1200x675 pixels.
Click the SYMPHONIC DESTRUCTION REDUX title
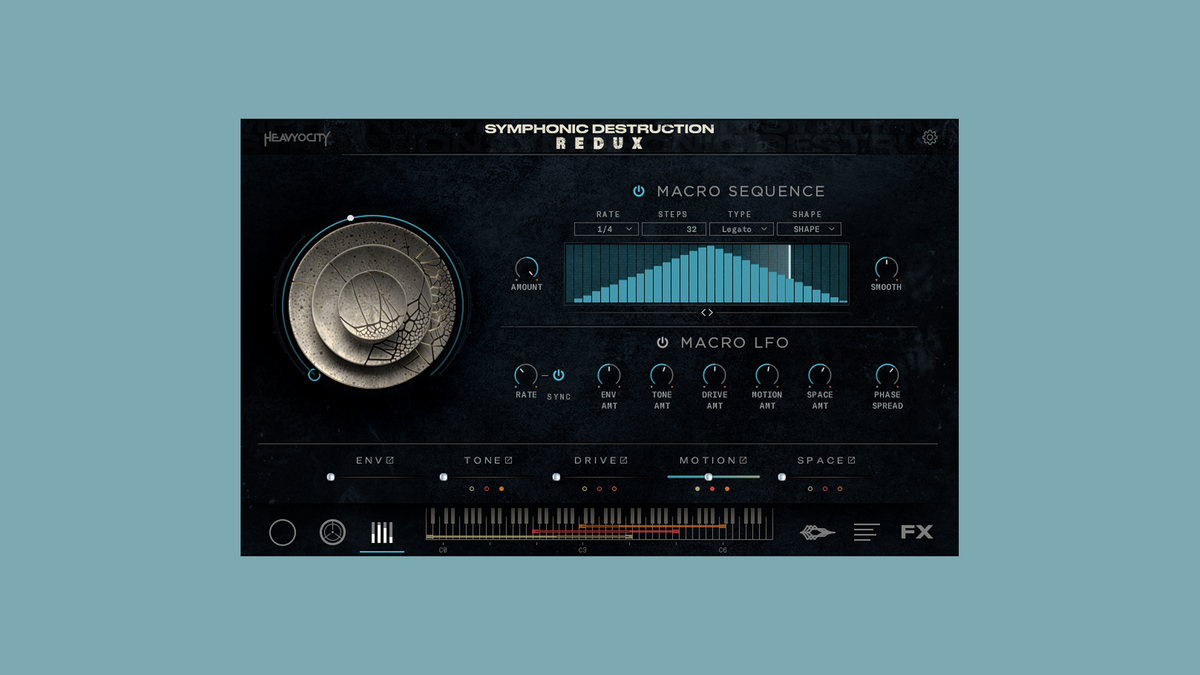click(600, 136)
